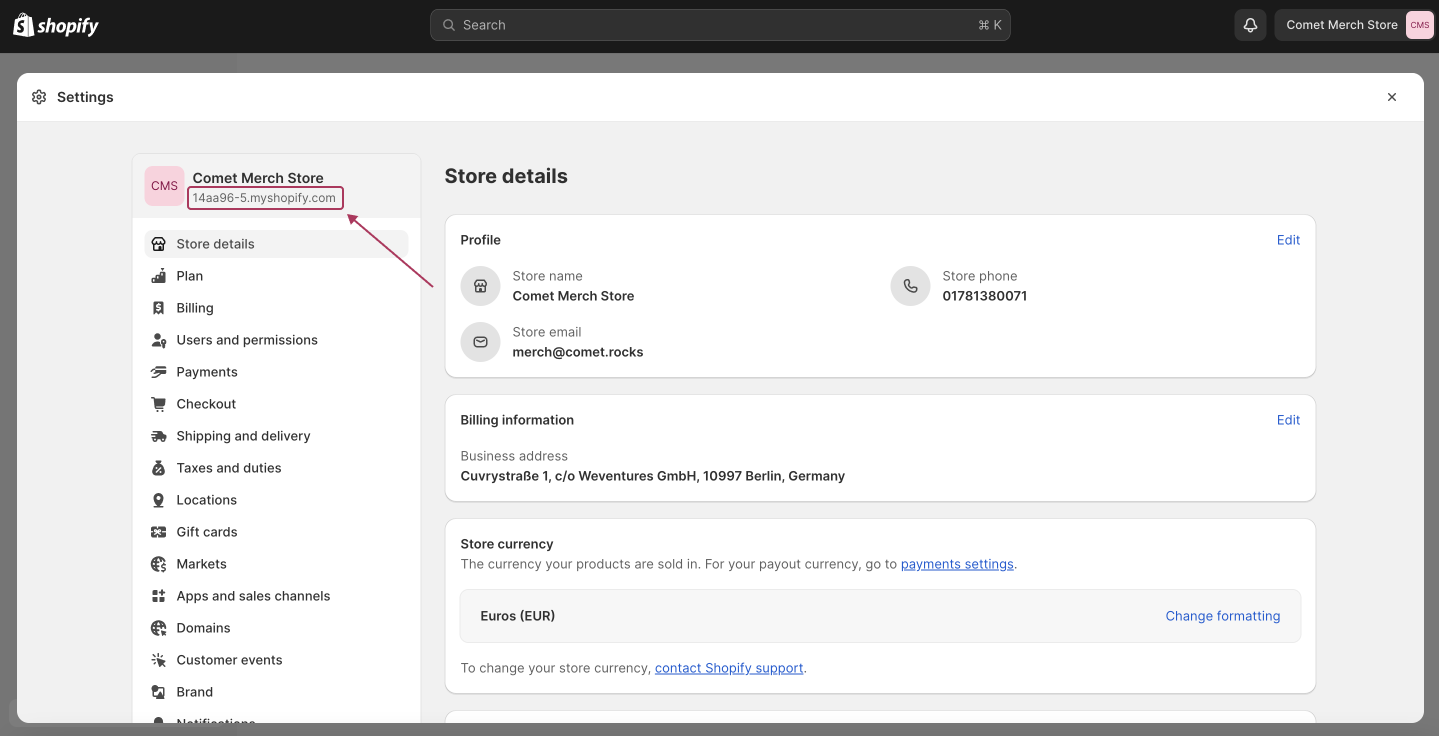Click the Locations pin icon
Screen dimensions: 1439x736
[x=158, y=500]
